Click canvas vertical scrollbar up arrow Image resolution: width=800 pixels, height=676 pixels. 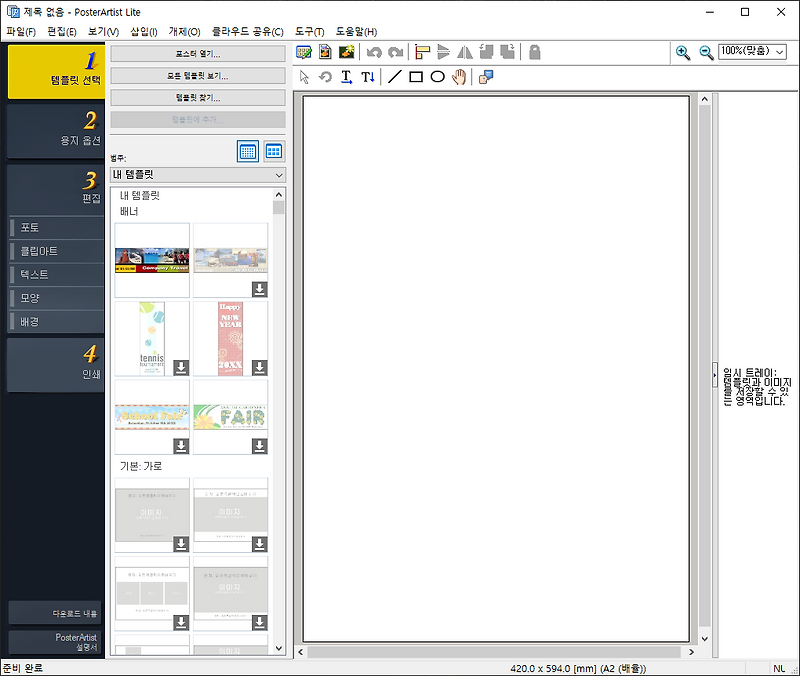click(x=705, y=99)
